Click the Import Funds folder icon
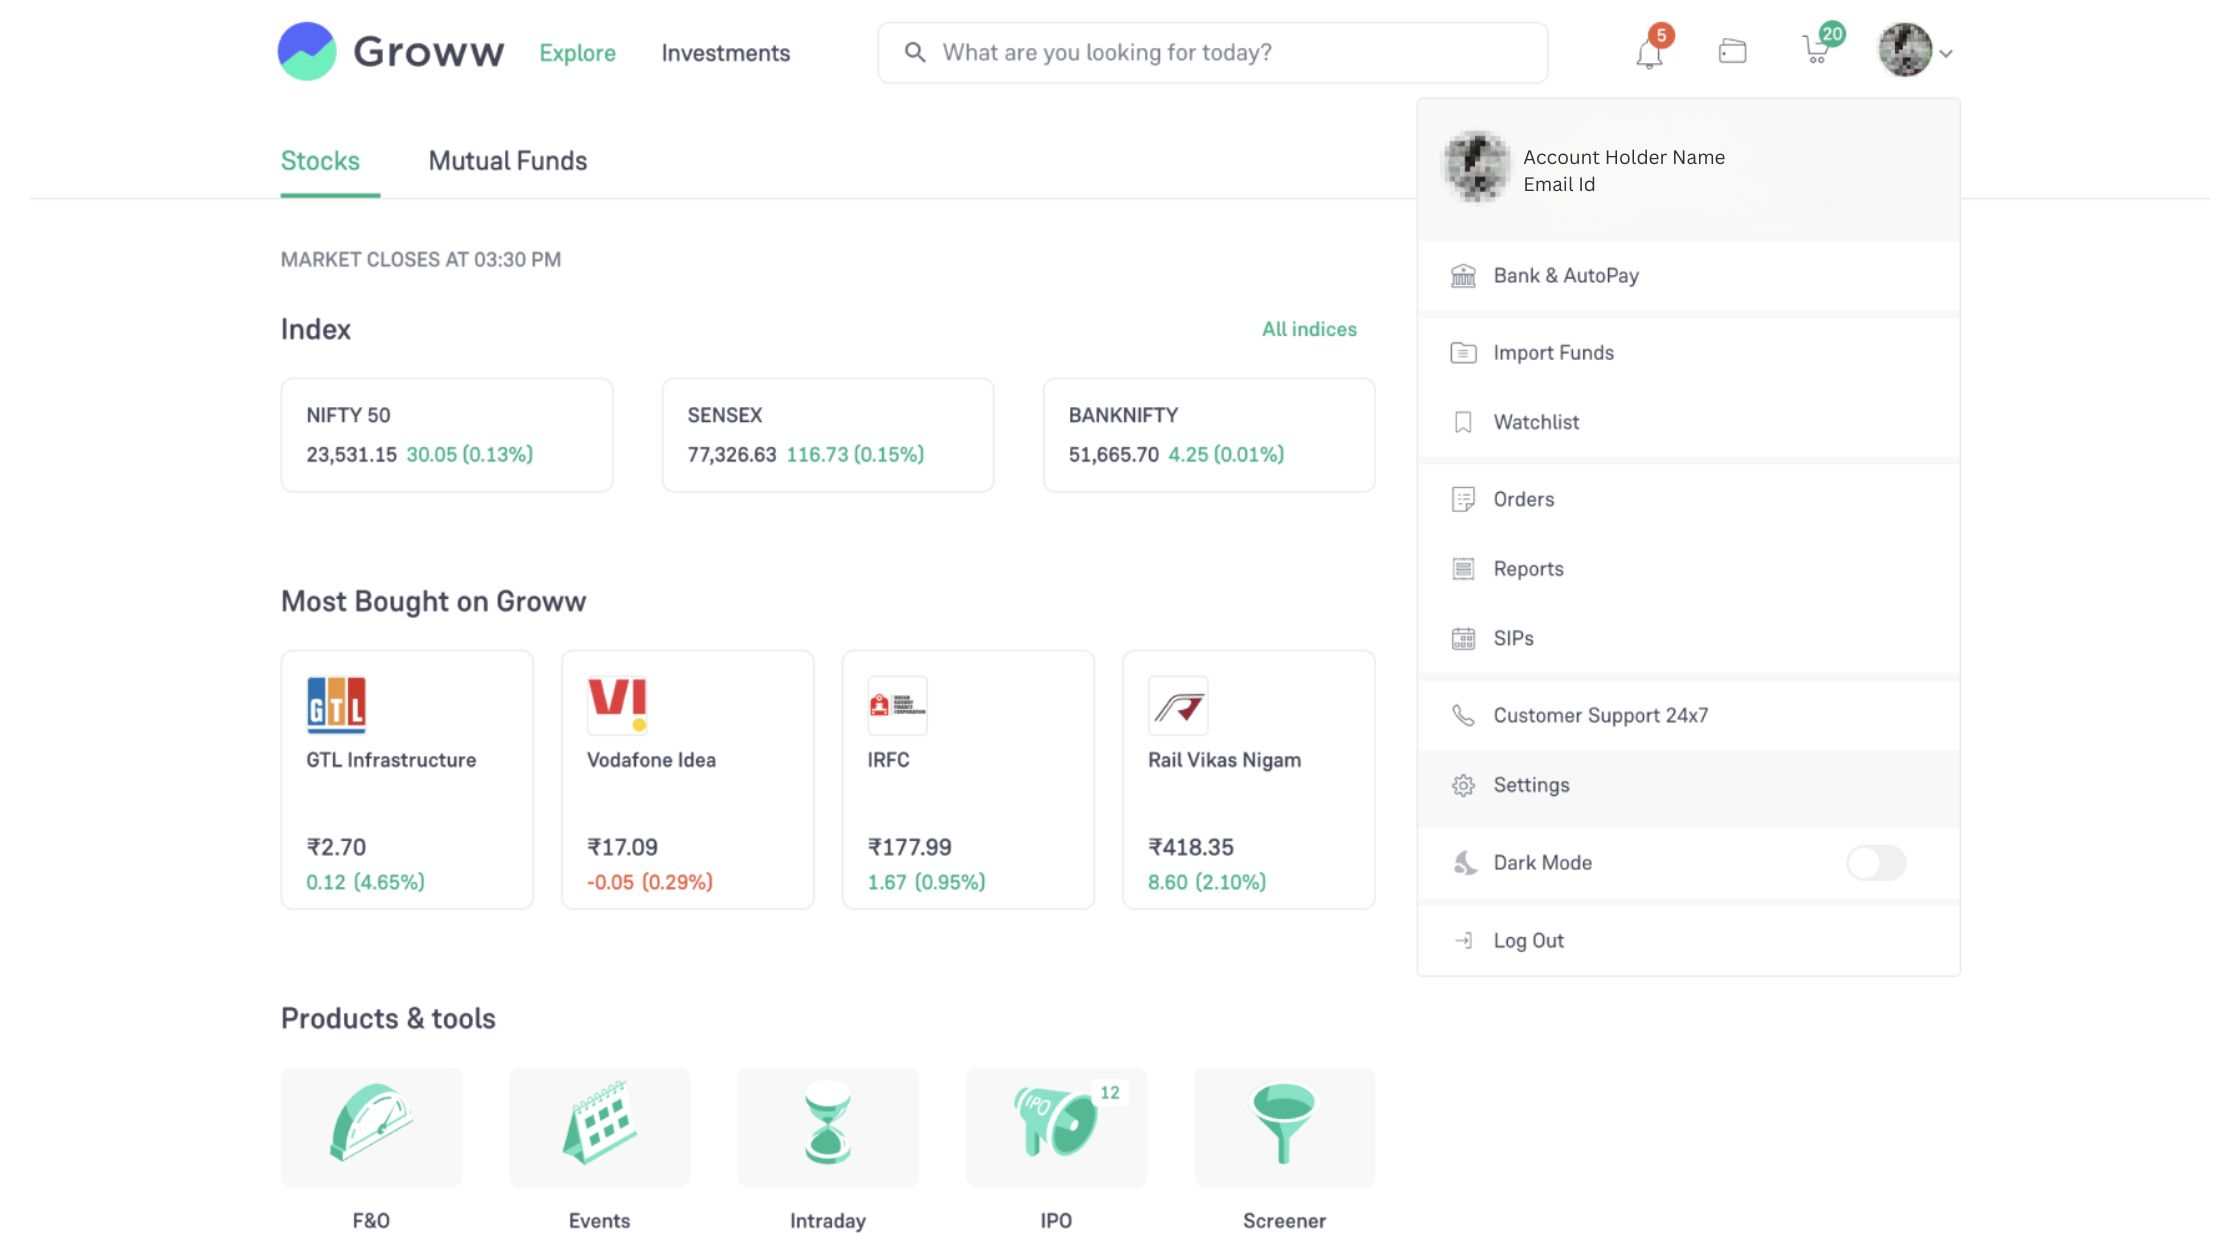Screen dimensions: 2240x1260 [x=1463, y=353]
